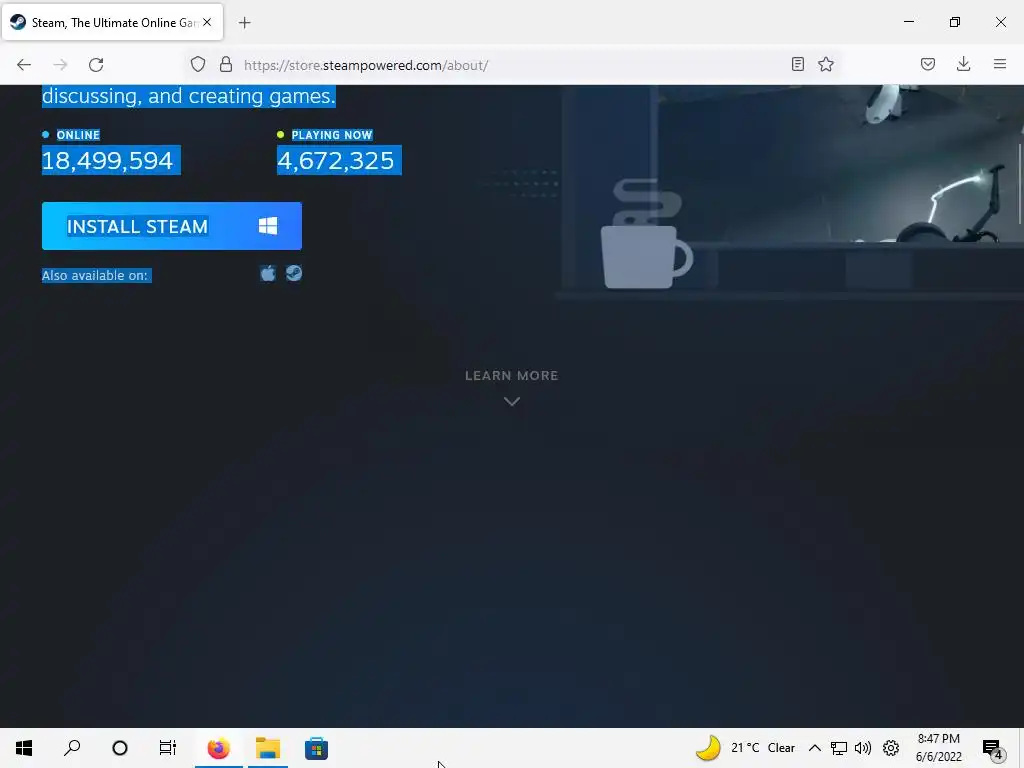Click the online count 18,499,594
The image size is (1024, 768).
(x=107, y=161)
